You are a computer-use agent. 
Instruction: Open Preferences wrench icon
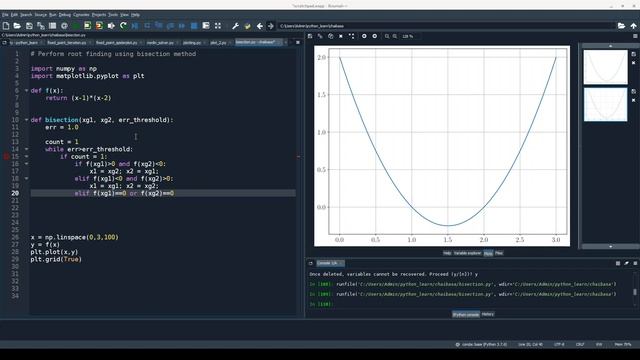pyautogui.click(x=236, y=26)
